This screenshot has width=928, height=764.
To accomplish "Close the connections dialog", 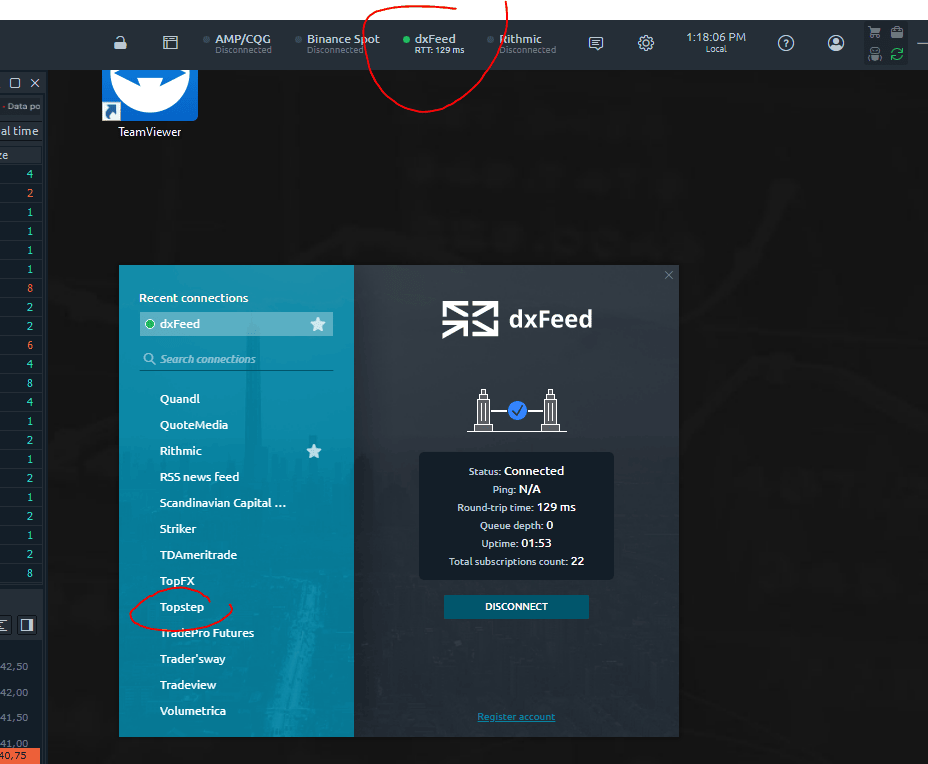I will 669,275.
